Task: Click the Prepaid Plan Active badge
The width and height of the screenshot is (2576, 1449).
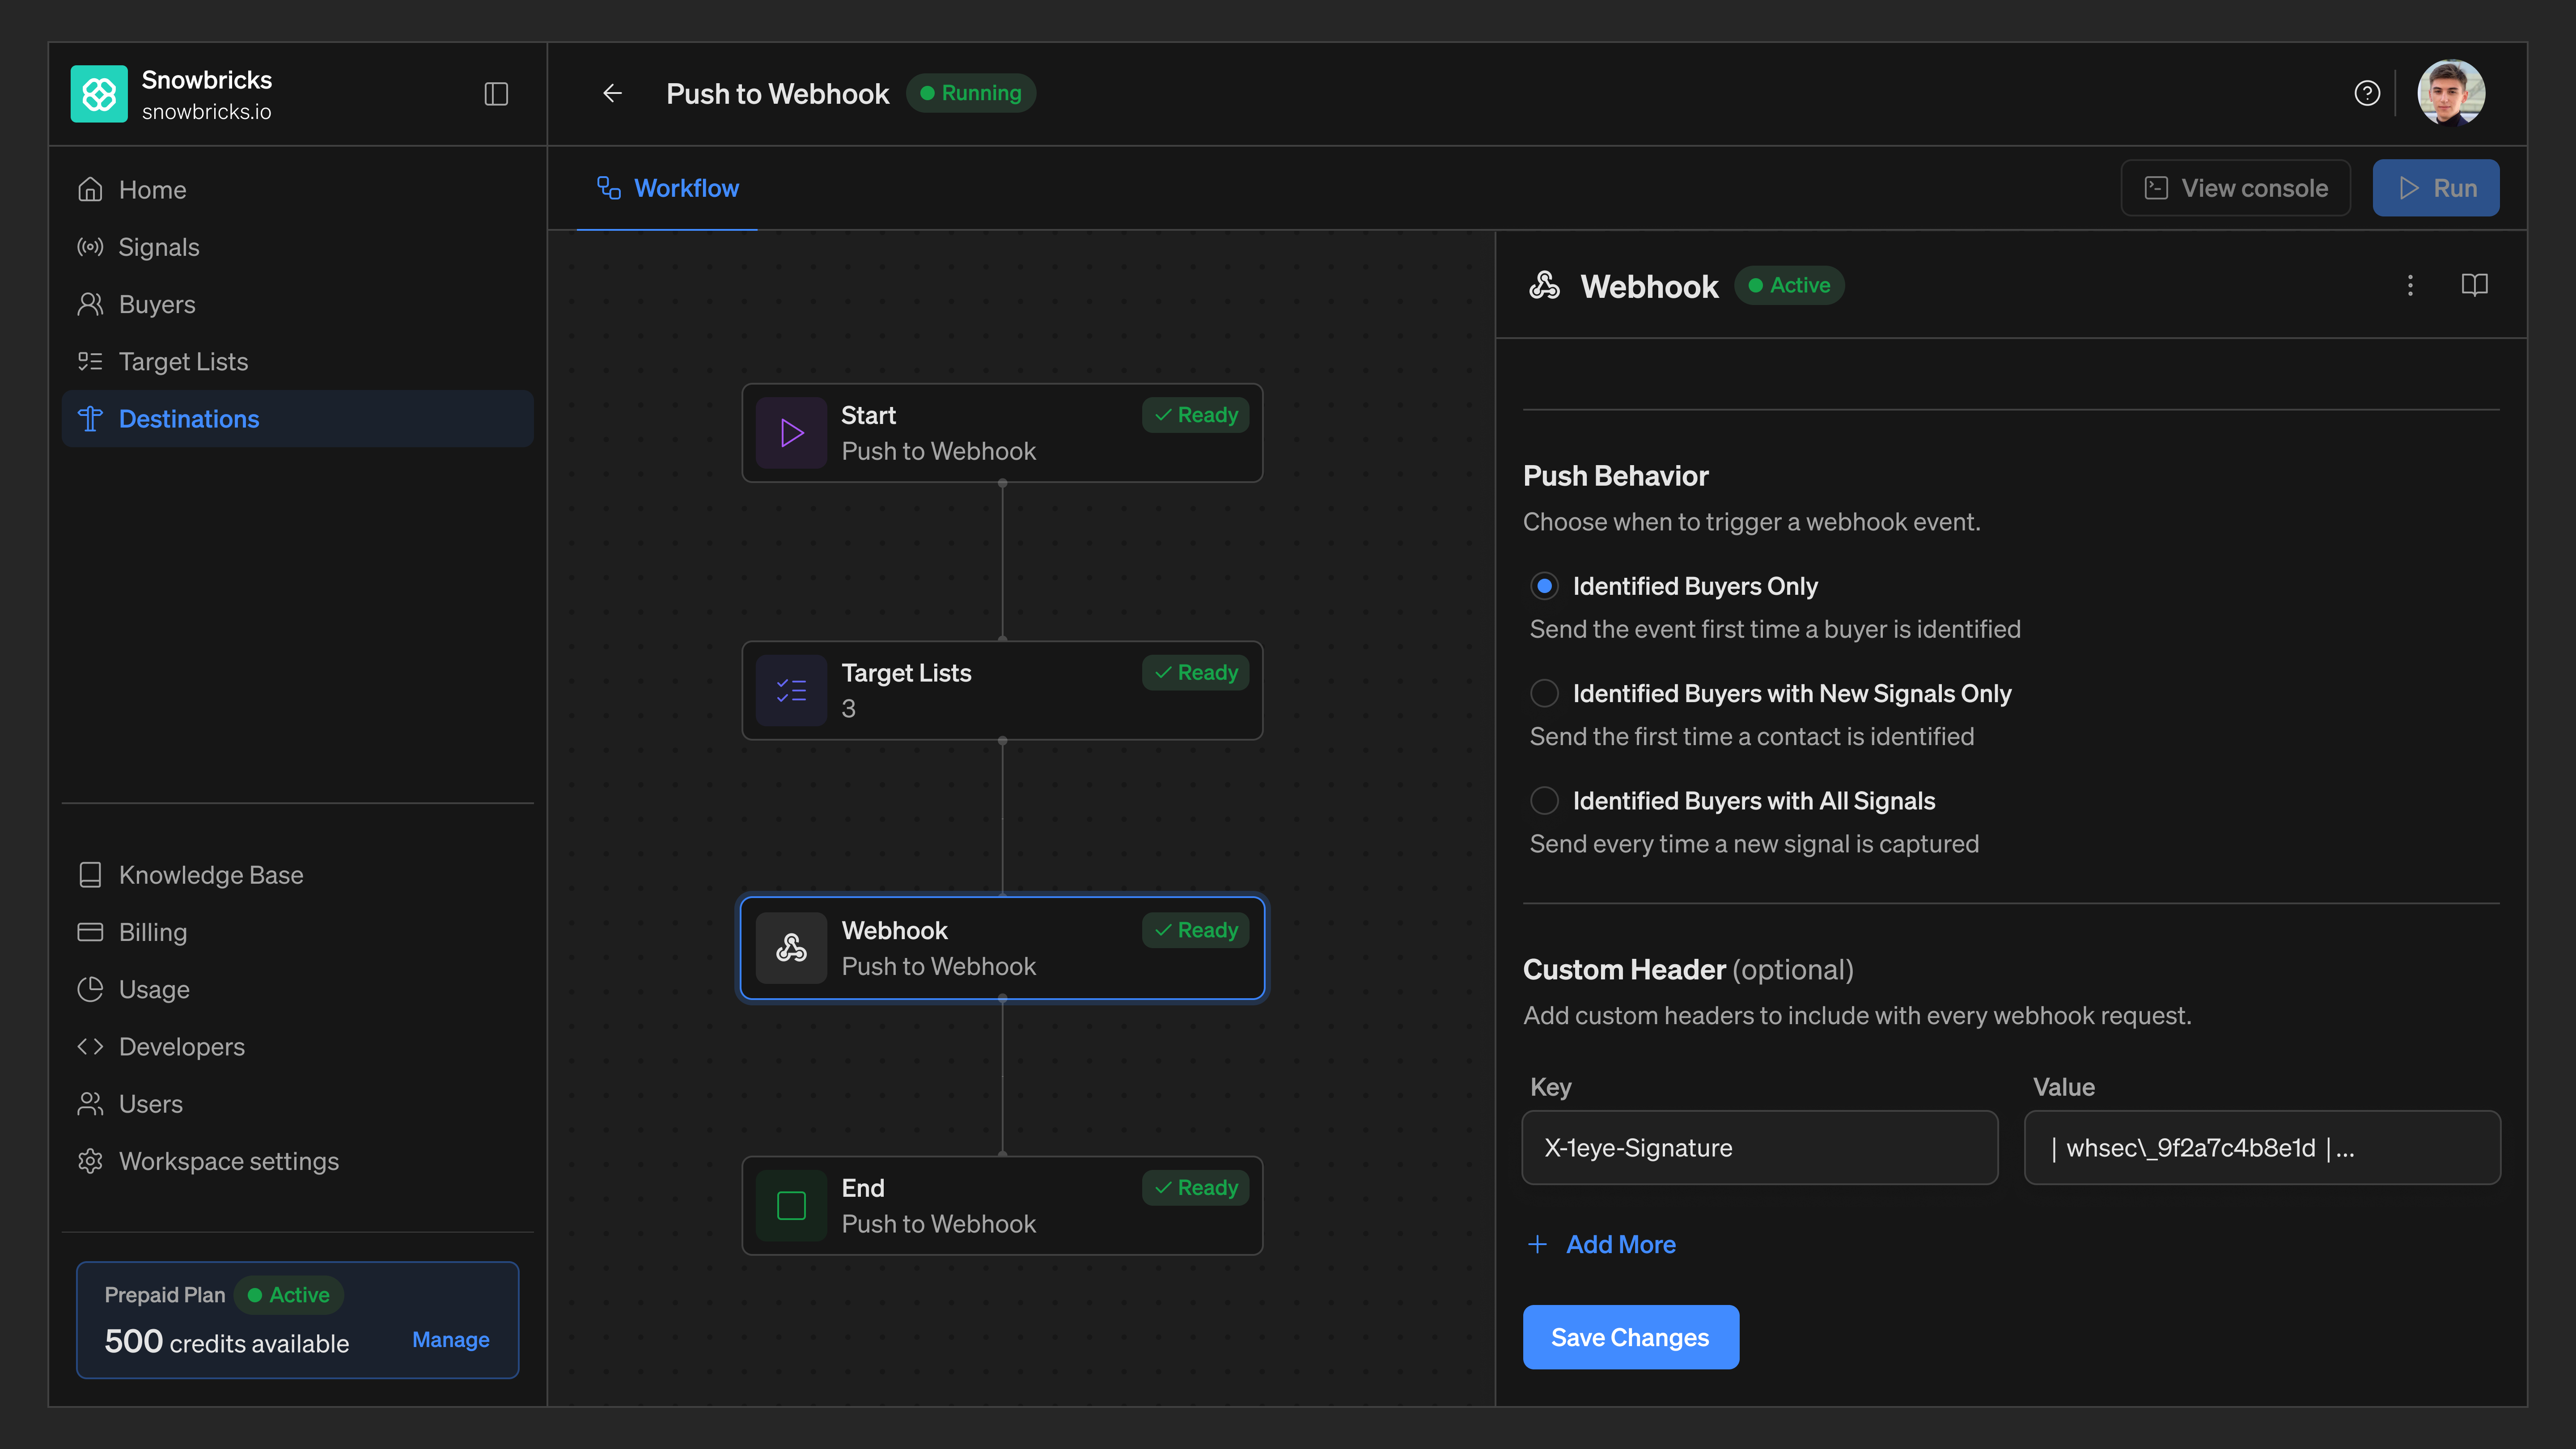Action: pyautogui.click(x=289, y=1295)
